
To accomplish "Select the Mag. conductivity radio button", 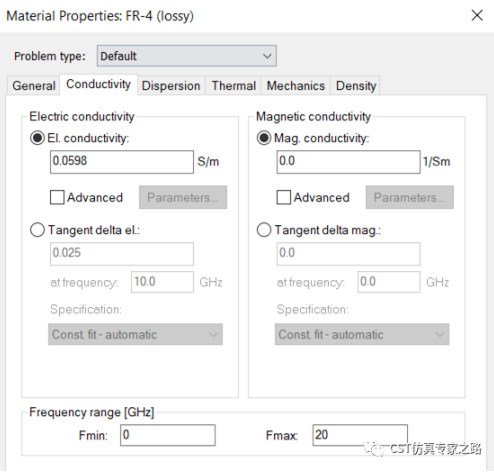I will click(x=264, y=138).
